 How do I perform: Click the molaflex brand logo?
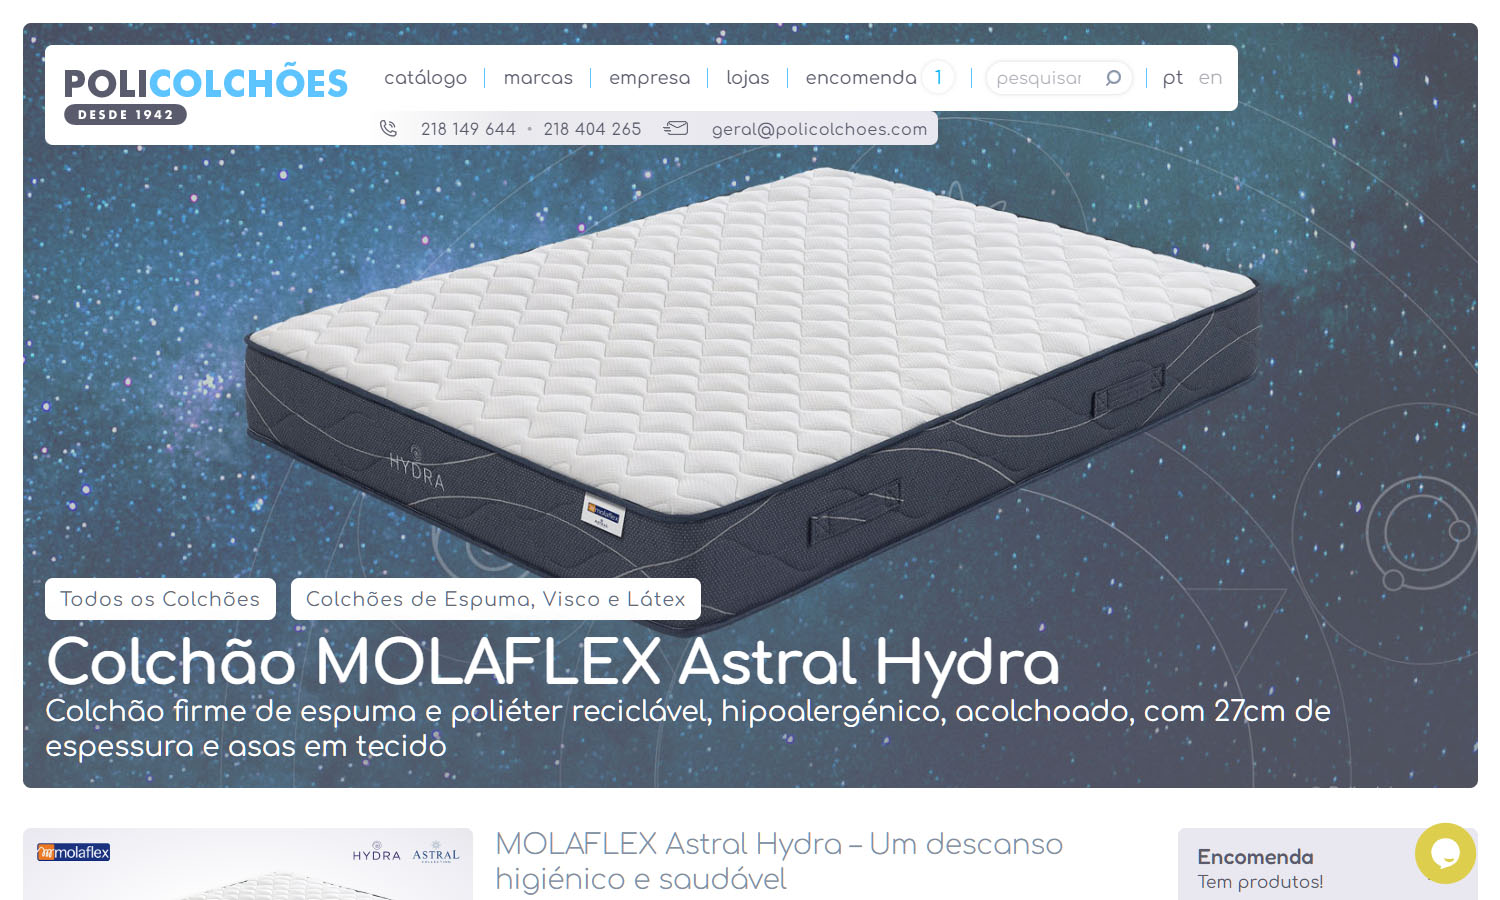(x=74, y=853)
